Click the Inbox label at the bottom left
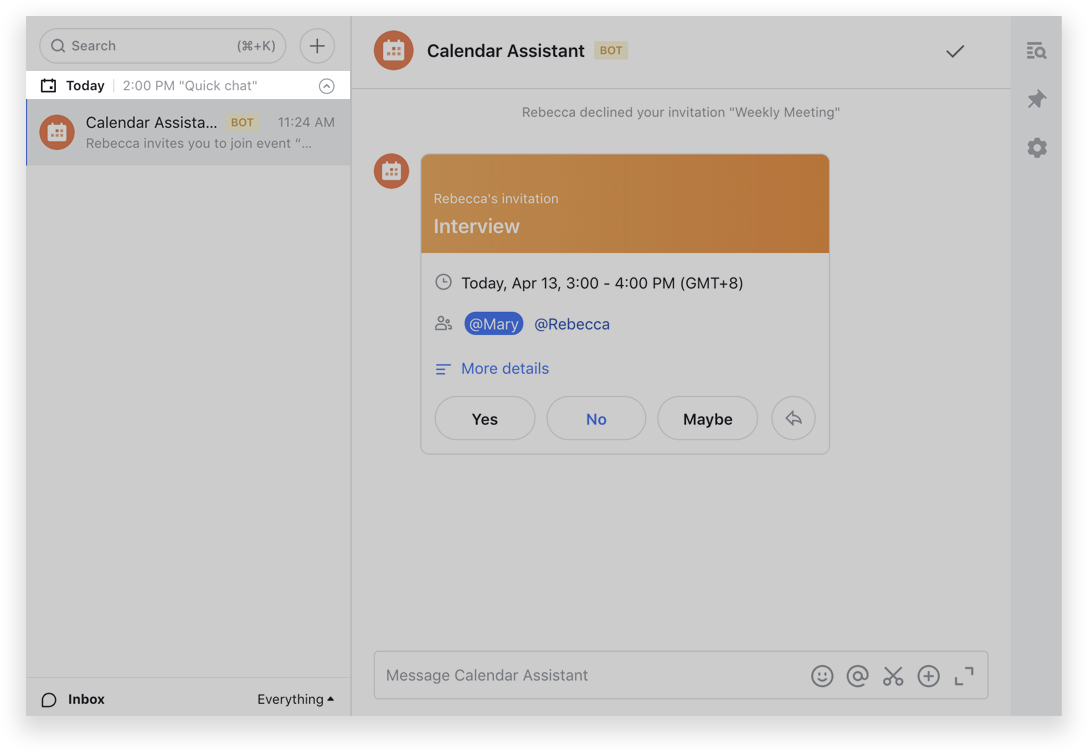The width and height of the screenshot is (1088, 752). coord(86,699)
